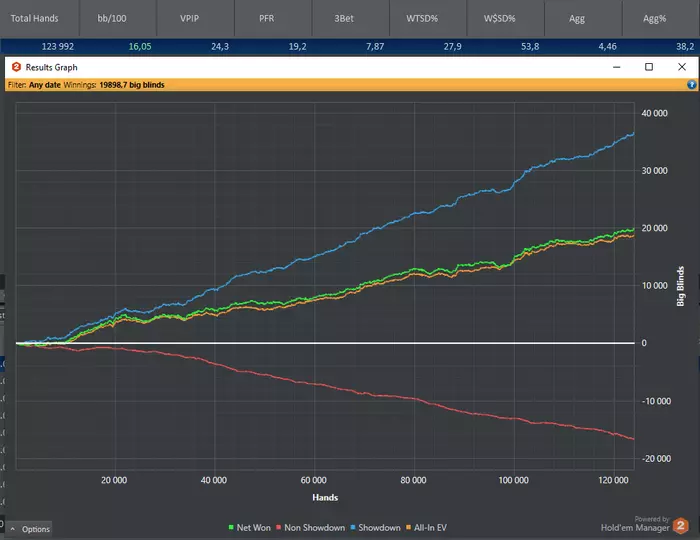The image size is (700, 540).
Task: Click the 30 000 y-axis label
Action: [654, 171]
